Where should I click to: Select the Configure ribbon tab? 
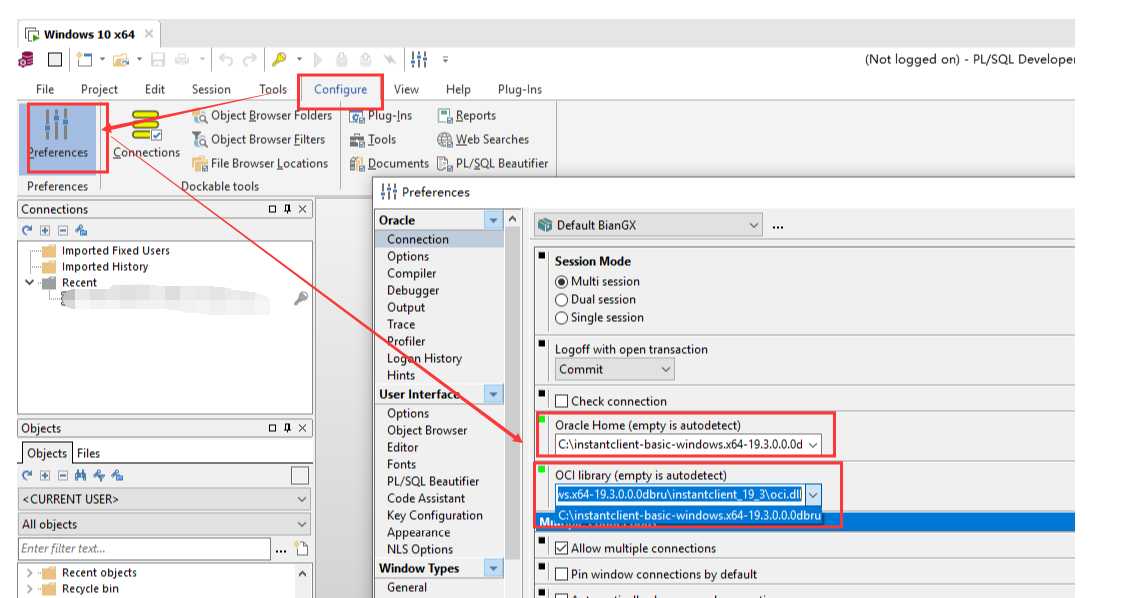[x=340, y=89]
